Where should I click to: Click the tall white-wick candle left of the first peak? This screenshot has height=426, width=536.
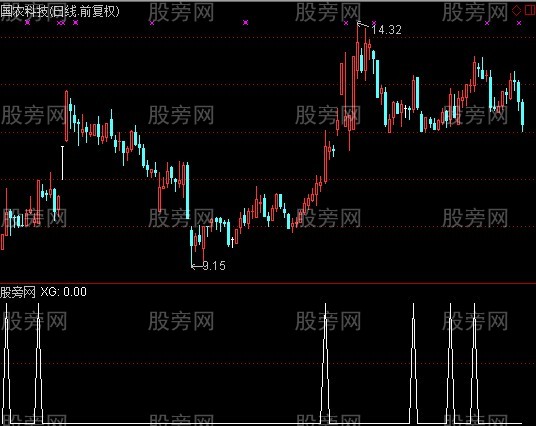tap(62, 163)
